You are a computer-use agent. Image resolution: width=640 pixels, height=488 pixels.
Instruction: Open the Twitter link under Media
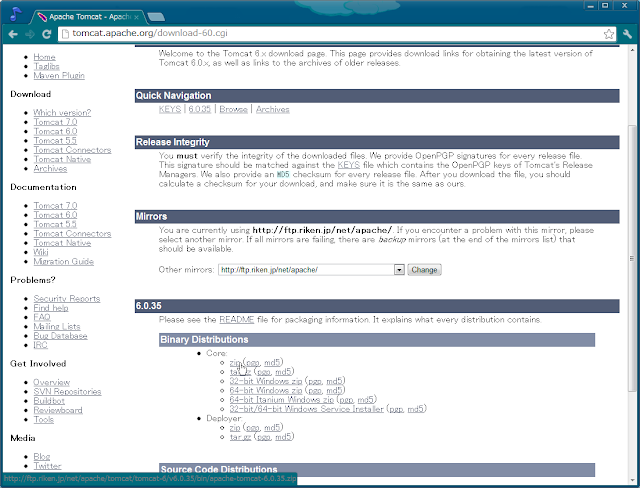point(47,466)
